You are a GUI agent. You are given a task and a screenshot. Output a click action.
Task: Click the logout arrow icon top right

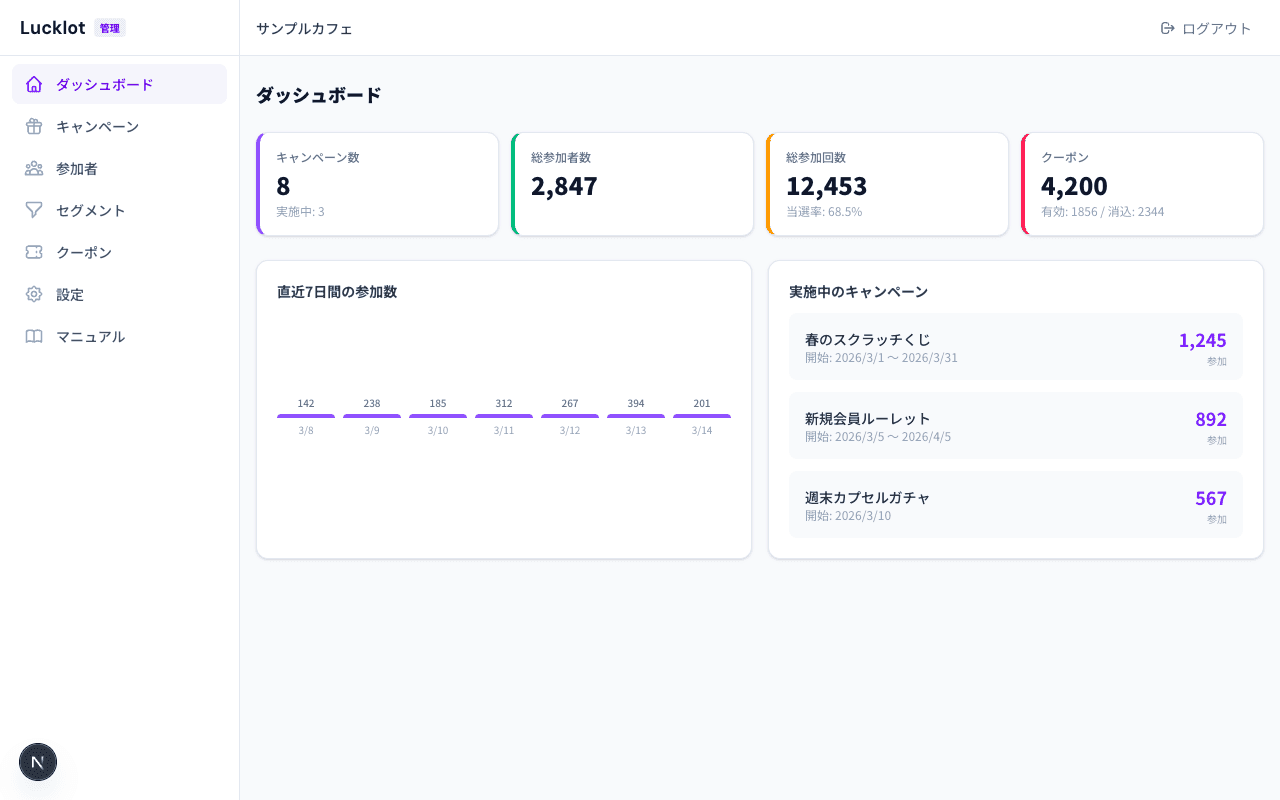(x=1167, y=28)
